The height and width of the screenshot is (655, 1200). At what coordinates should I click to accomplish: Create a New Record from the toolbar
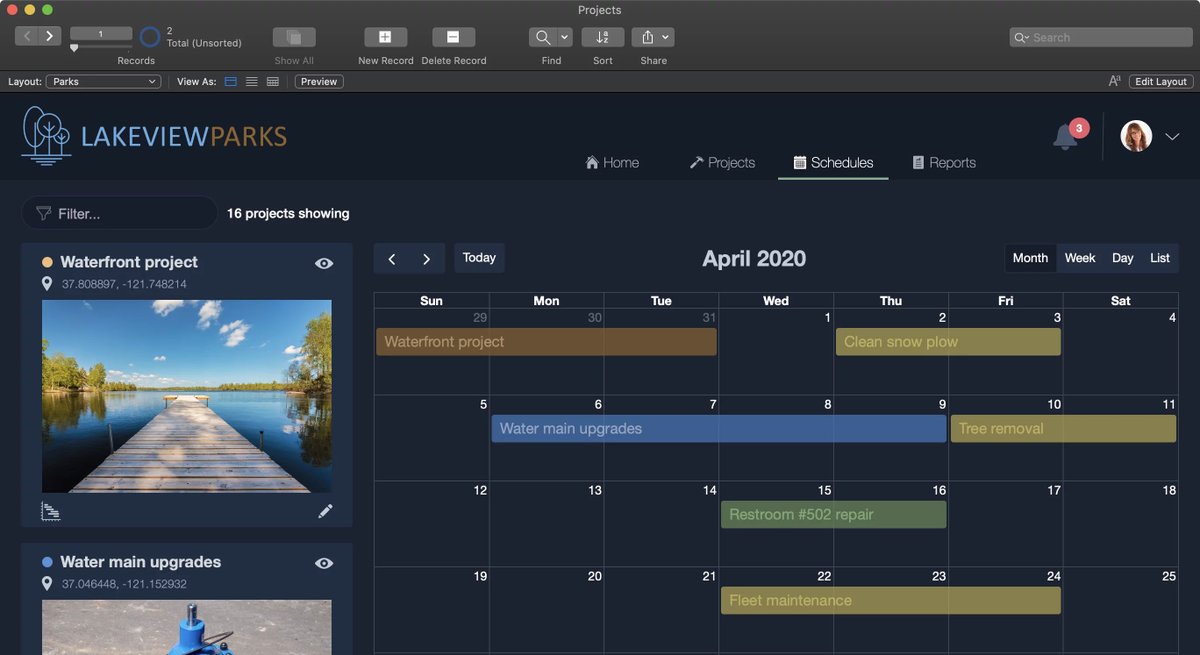(385, 36)
